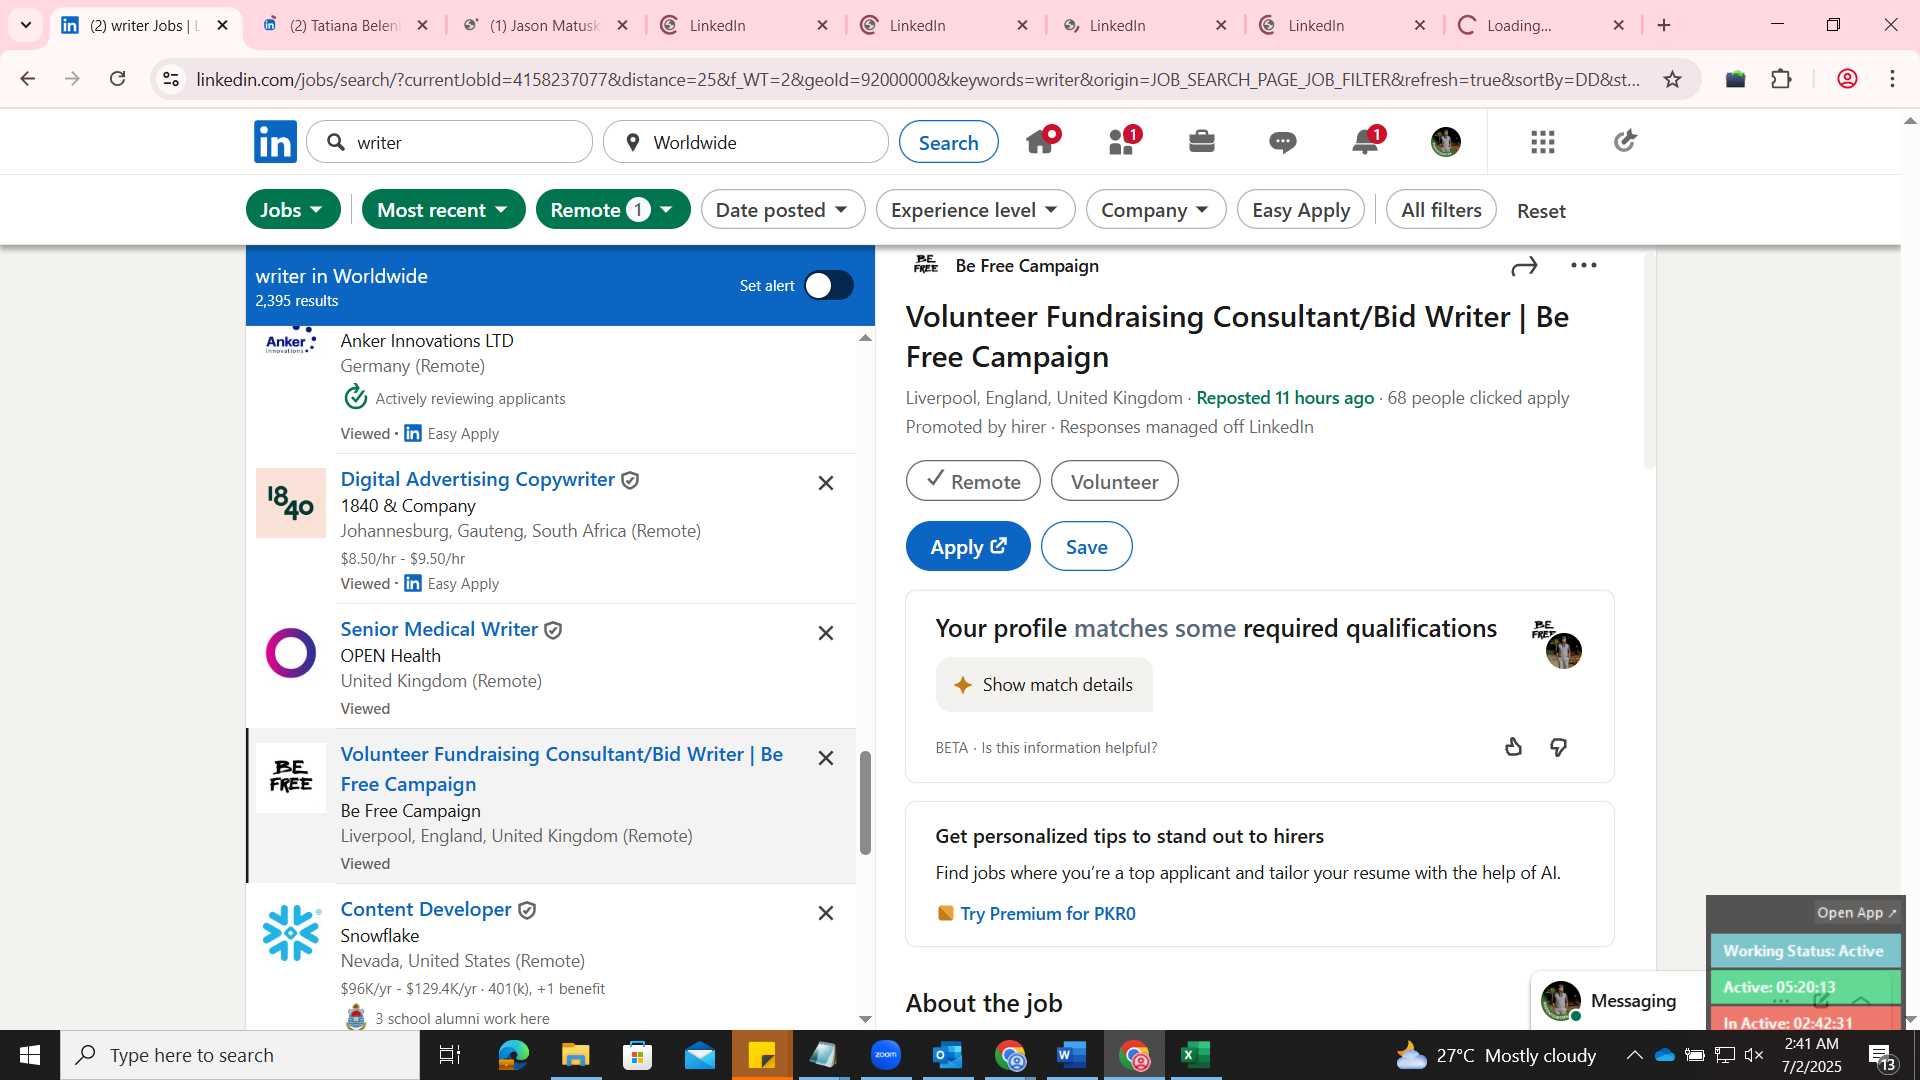Screen dimensions: 1920x1080
Task: Save the Be Free Campaign job
Action: tap(1086, 546)
